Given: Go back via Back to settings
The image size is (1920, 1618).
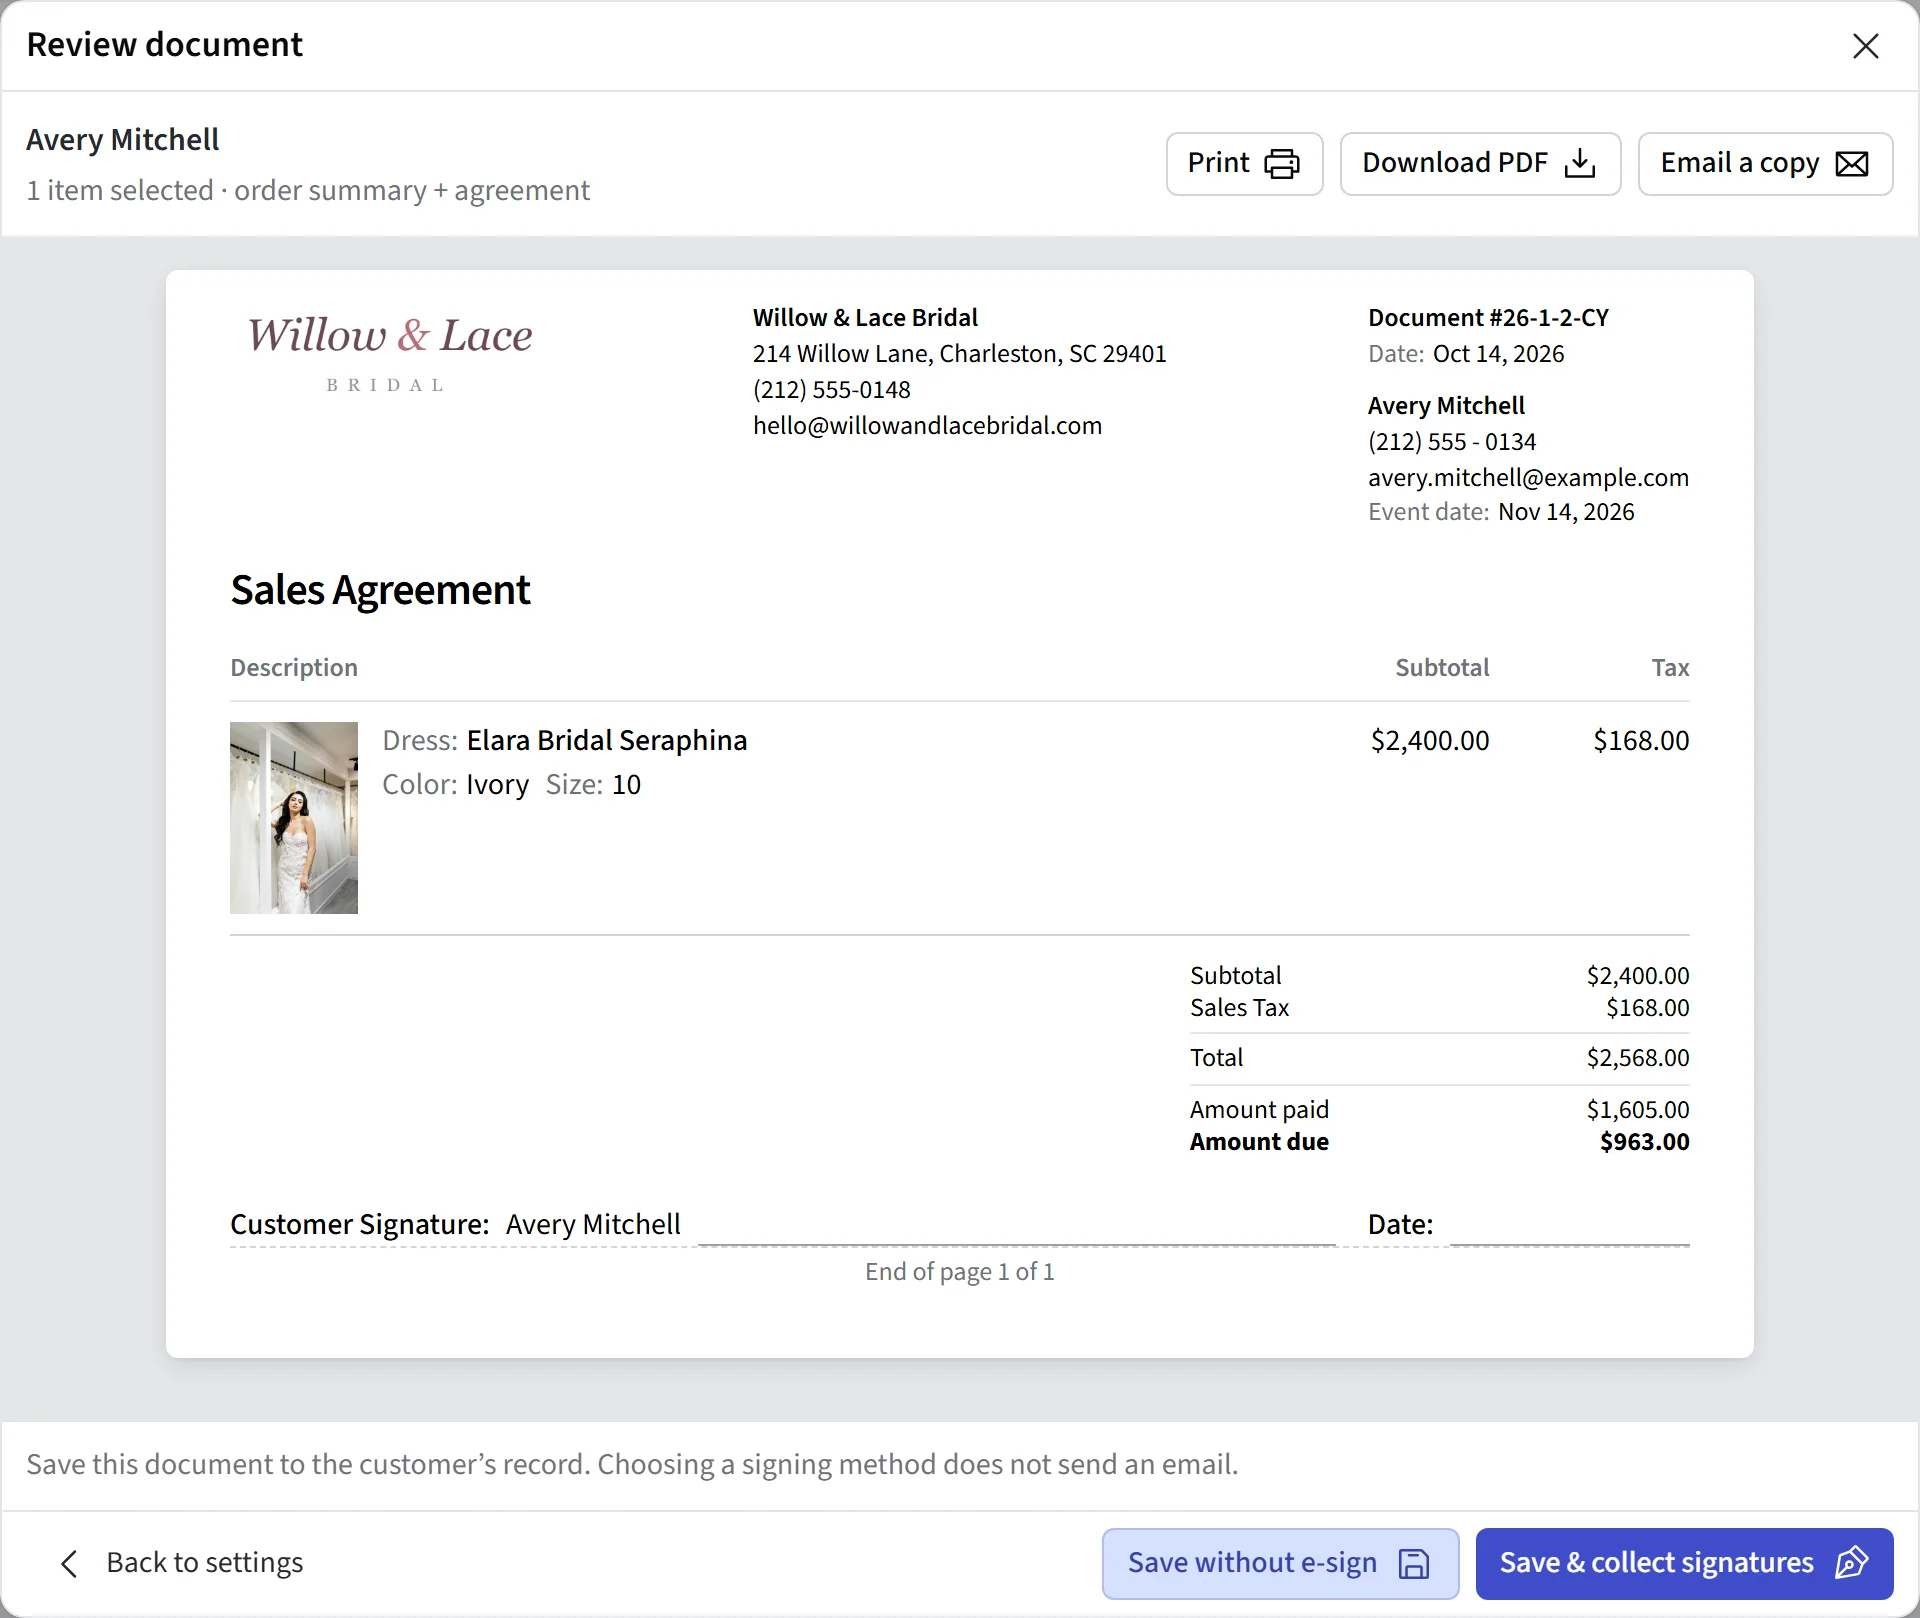Looking at the screenshot, I should 181,1563.
